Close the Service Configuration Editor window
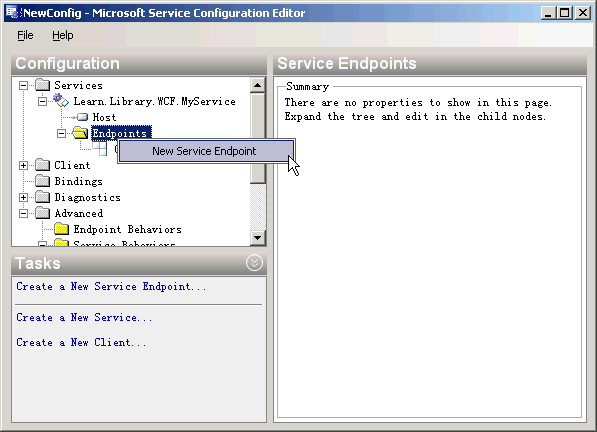597x432 pixels. (x=583, y=13)
